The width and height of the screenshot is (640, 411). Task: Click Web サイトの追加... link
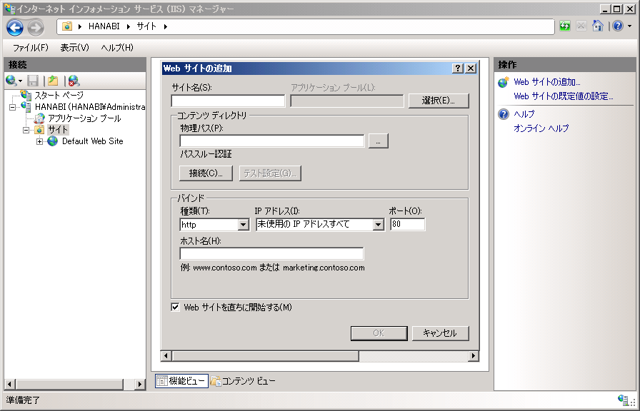click(x=547, y=82)
